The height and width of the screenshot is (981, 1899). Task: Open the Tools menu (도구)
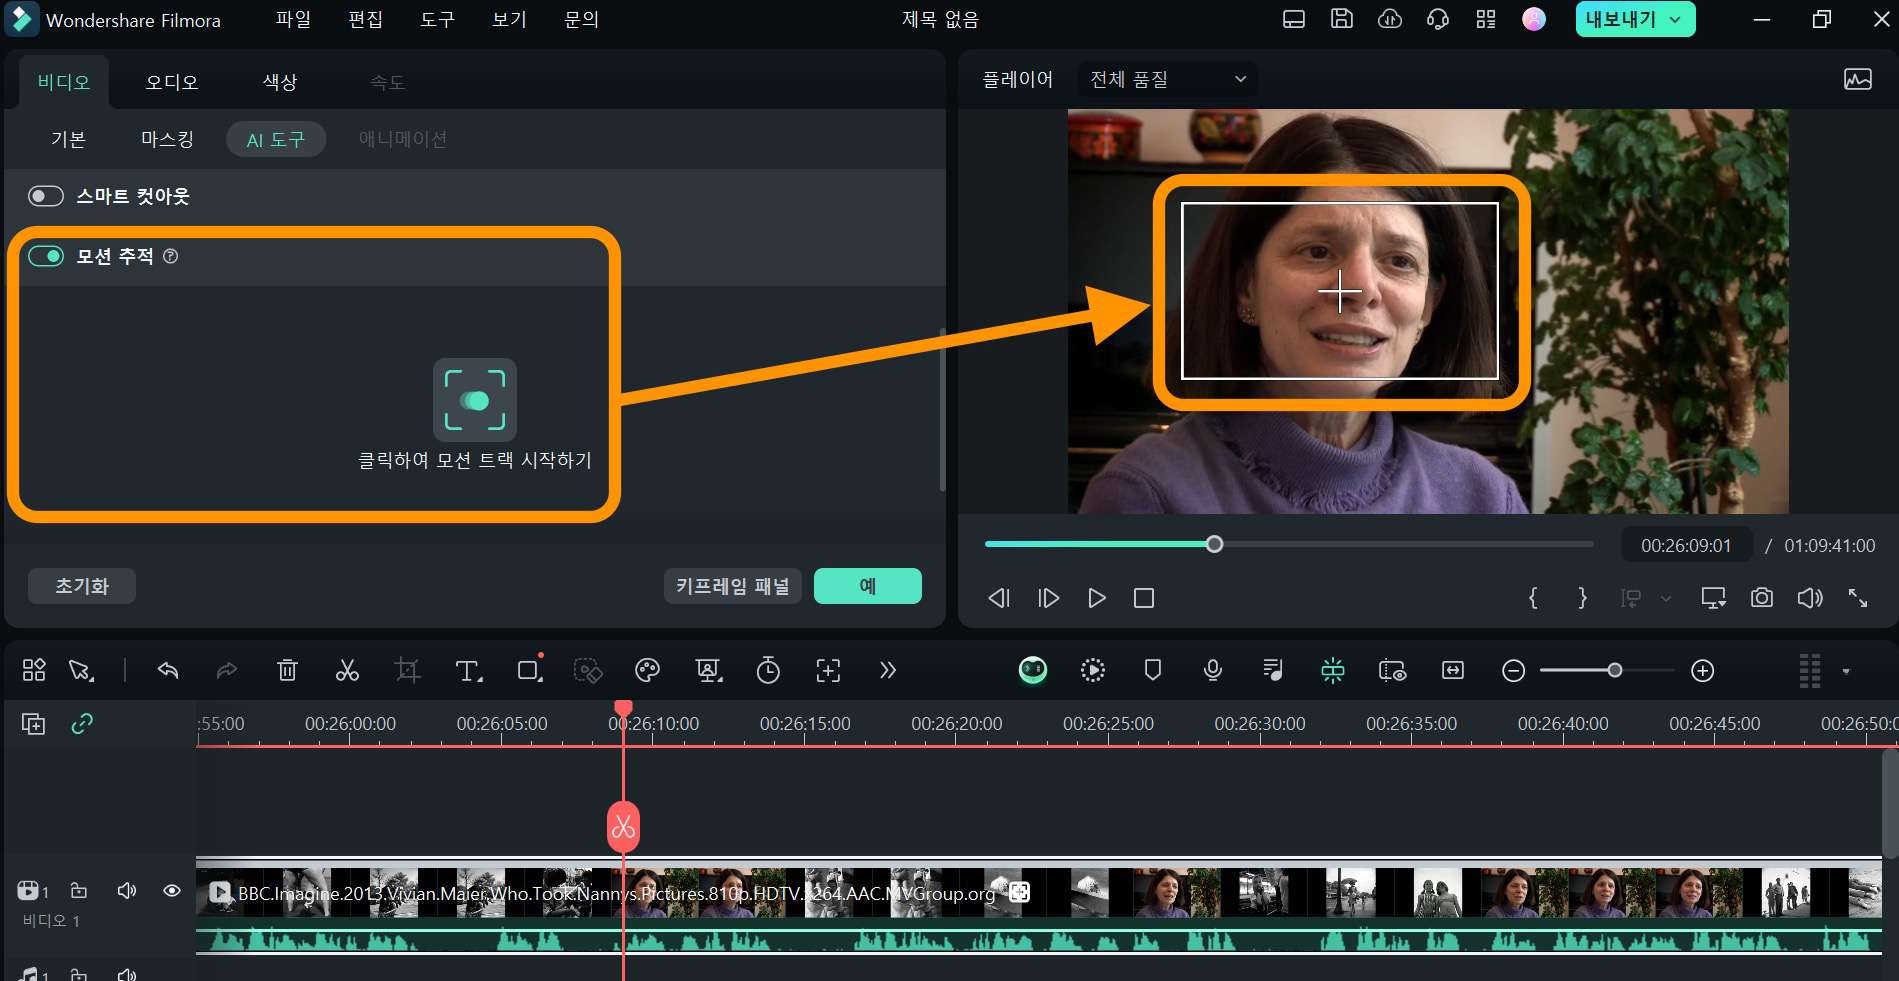(437, 19)
